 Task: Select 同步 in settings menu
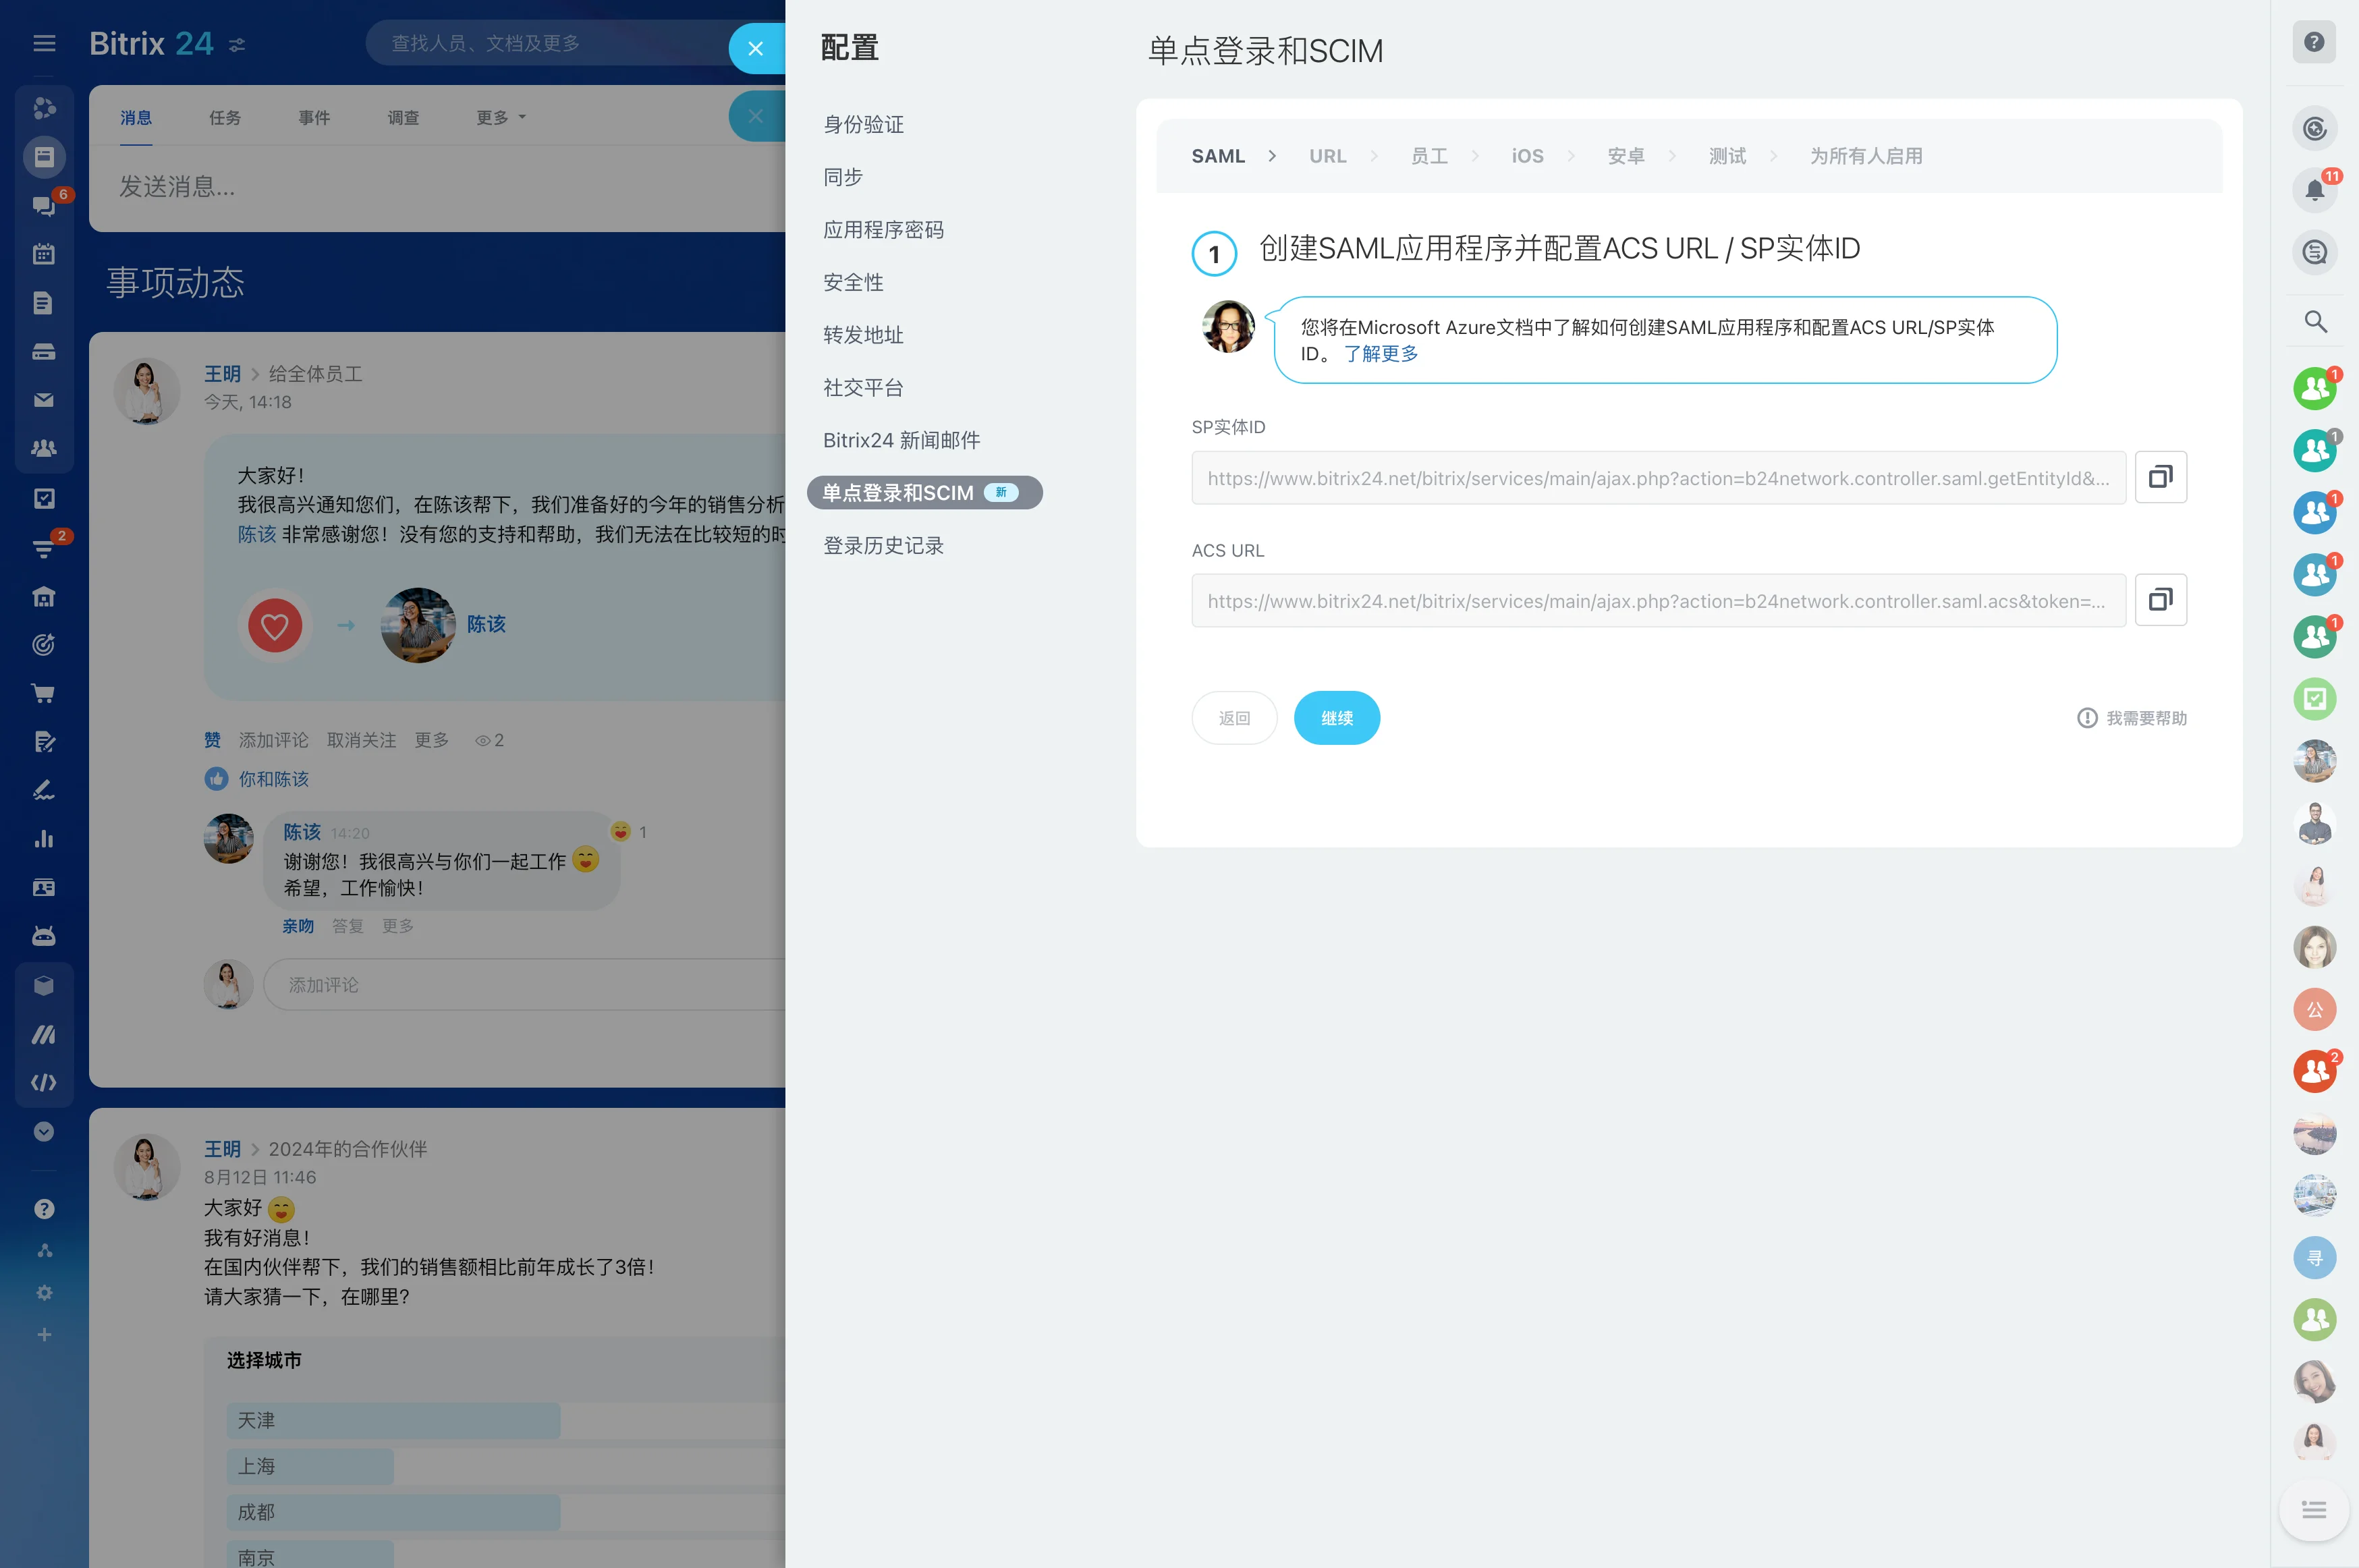(x=843, y=177)
